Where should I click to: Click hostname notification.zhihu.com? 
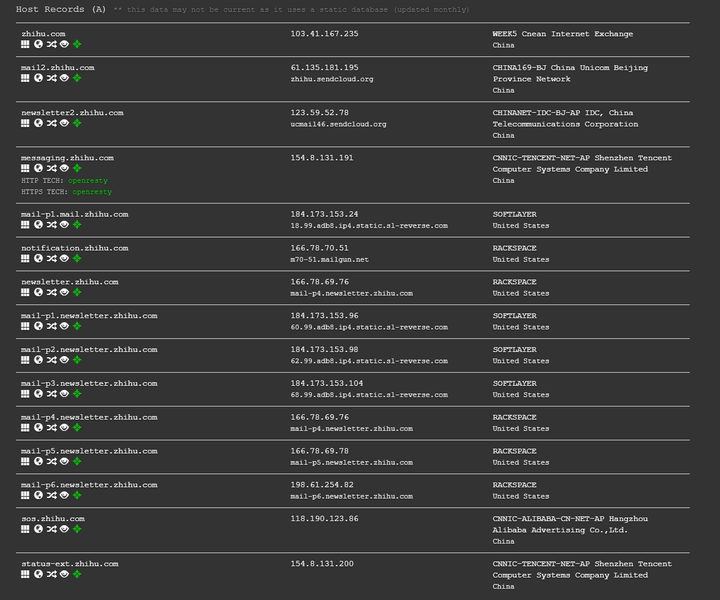[x=75, y=248]
